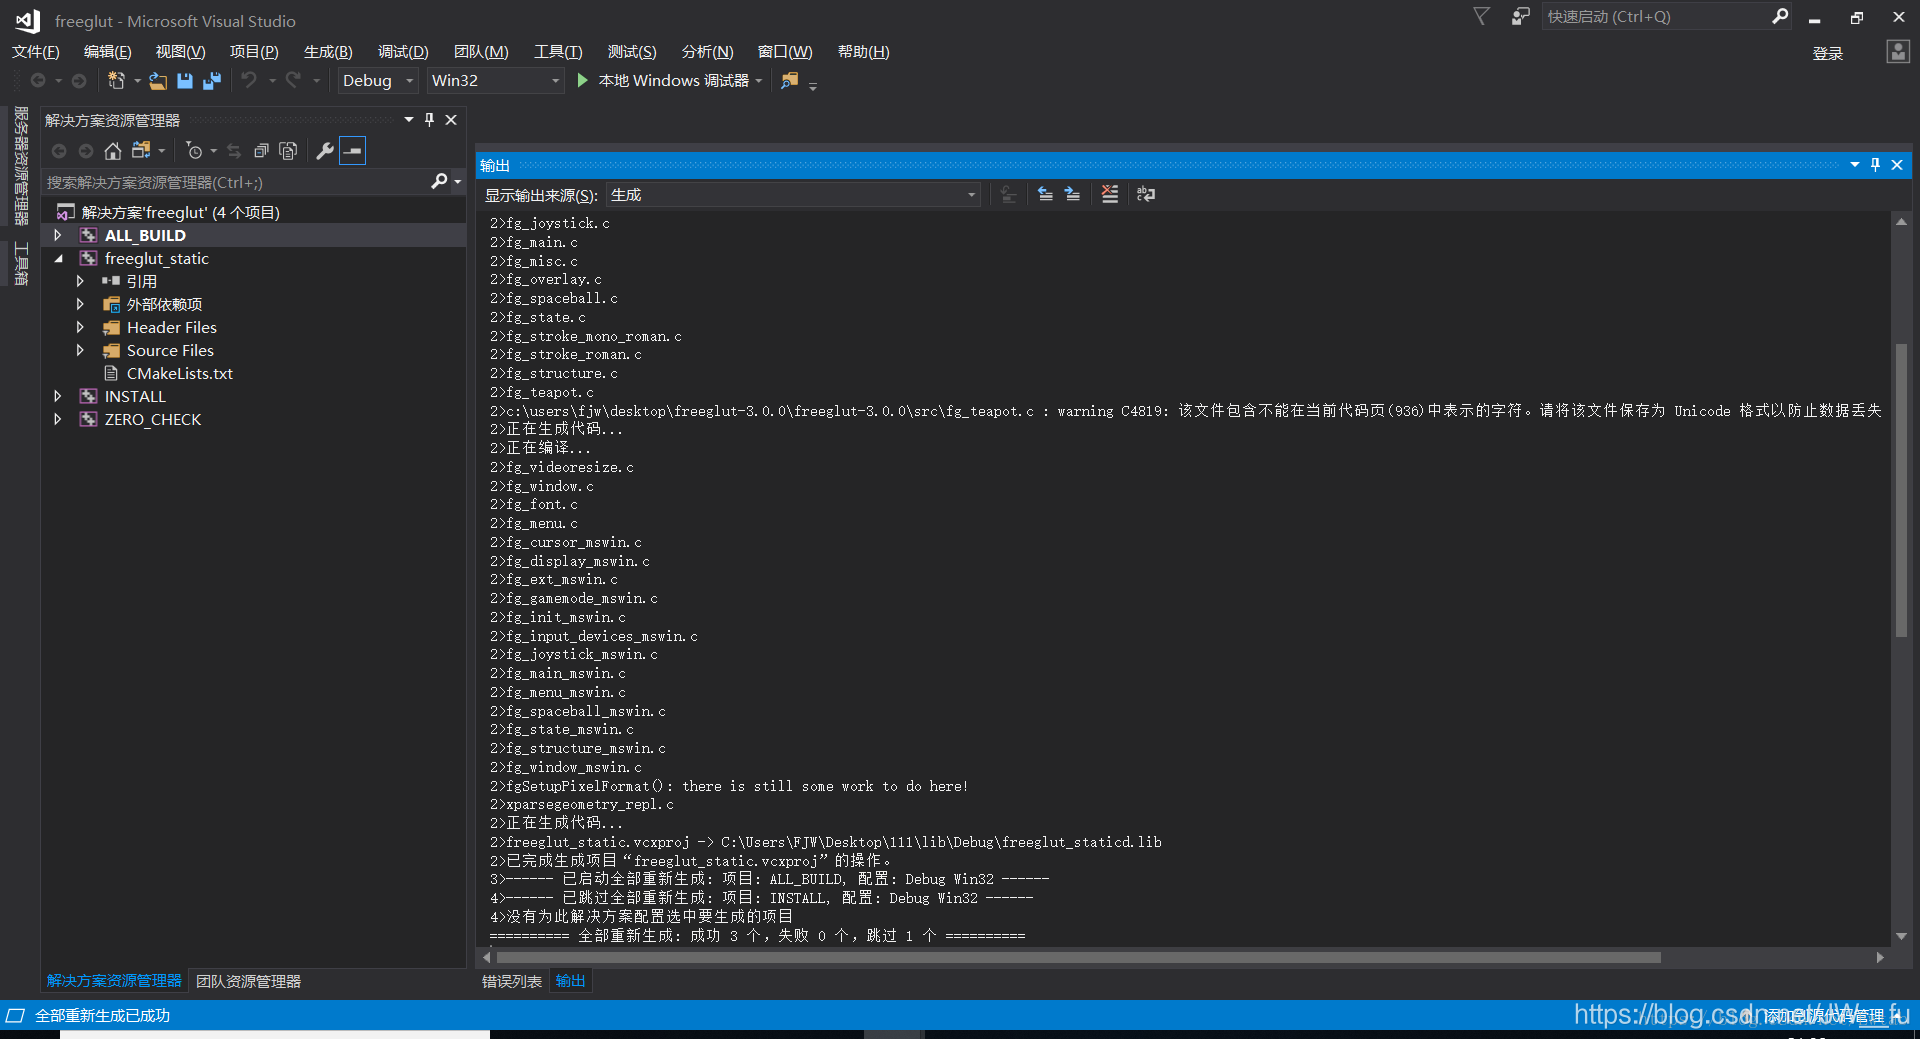
Task: Click the Solution Explorer view switch icon
Action: click(x=141, y=151)
